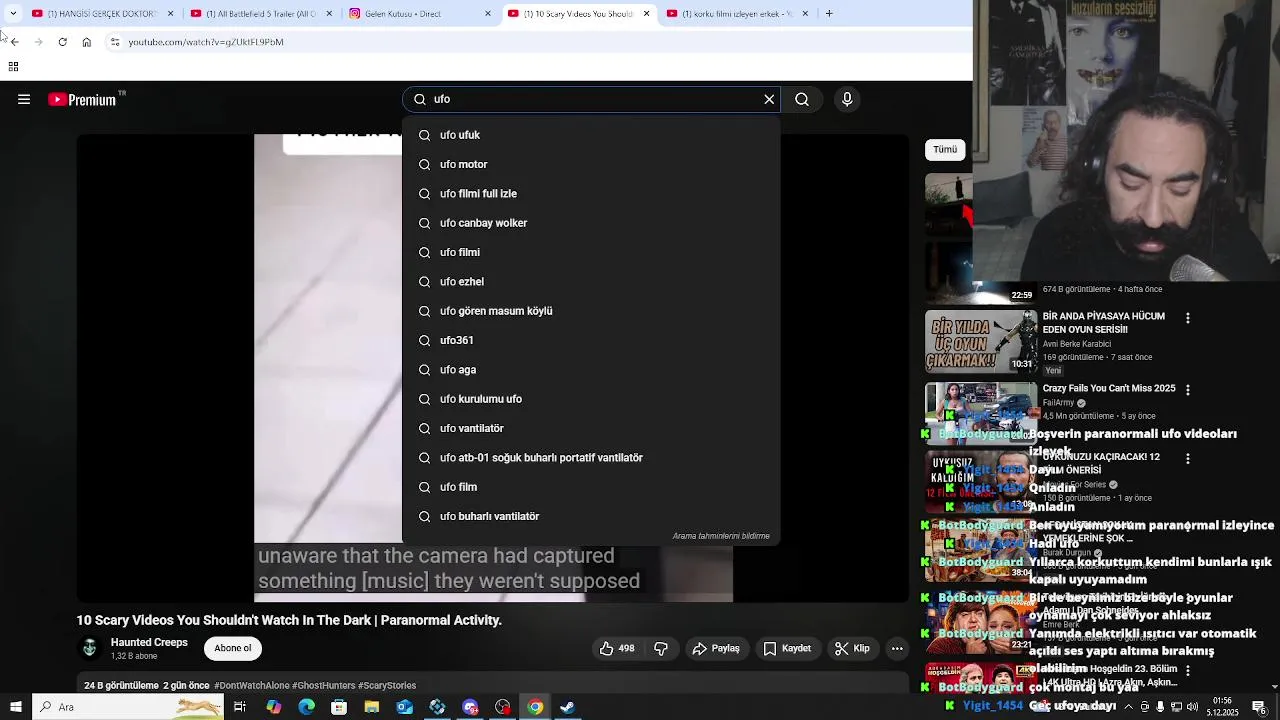Open the Paylaş share button

716,648
